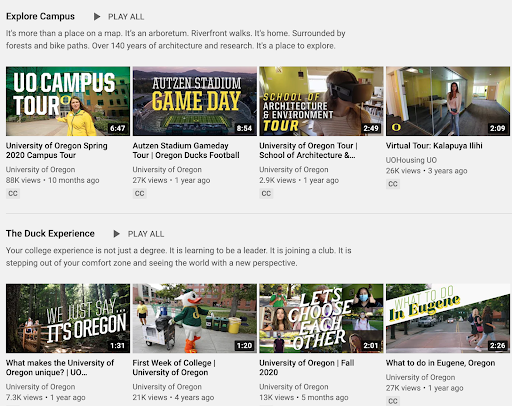Click CC badge under Virtual Tour: Kalapuya Ilihi

[x=393, y=184]
